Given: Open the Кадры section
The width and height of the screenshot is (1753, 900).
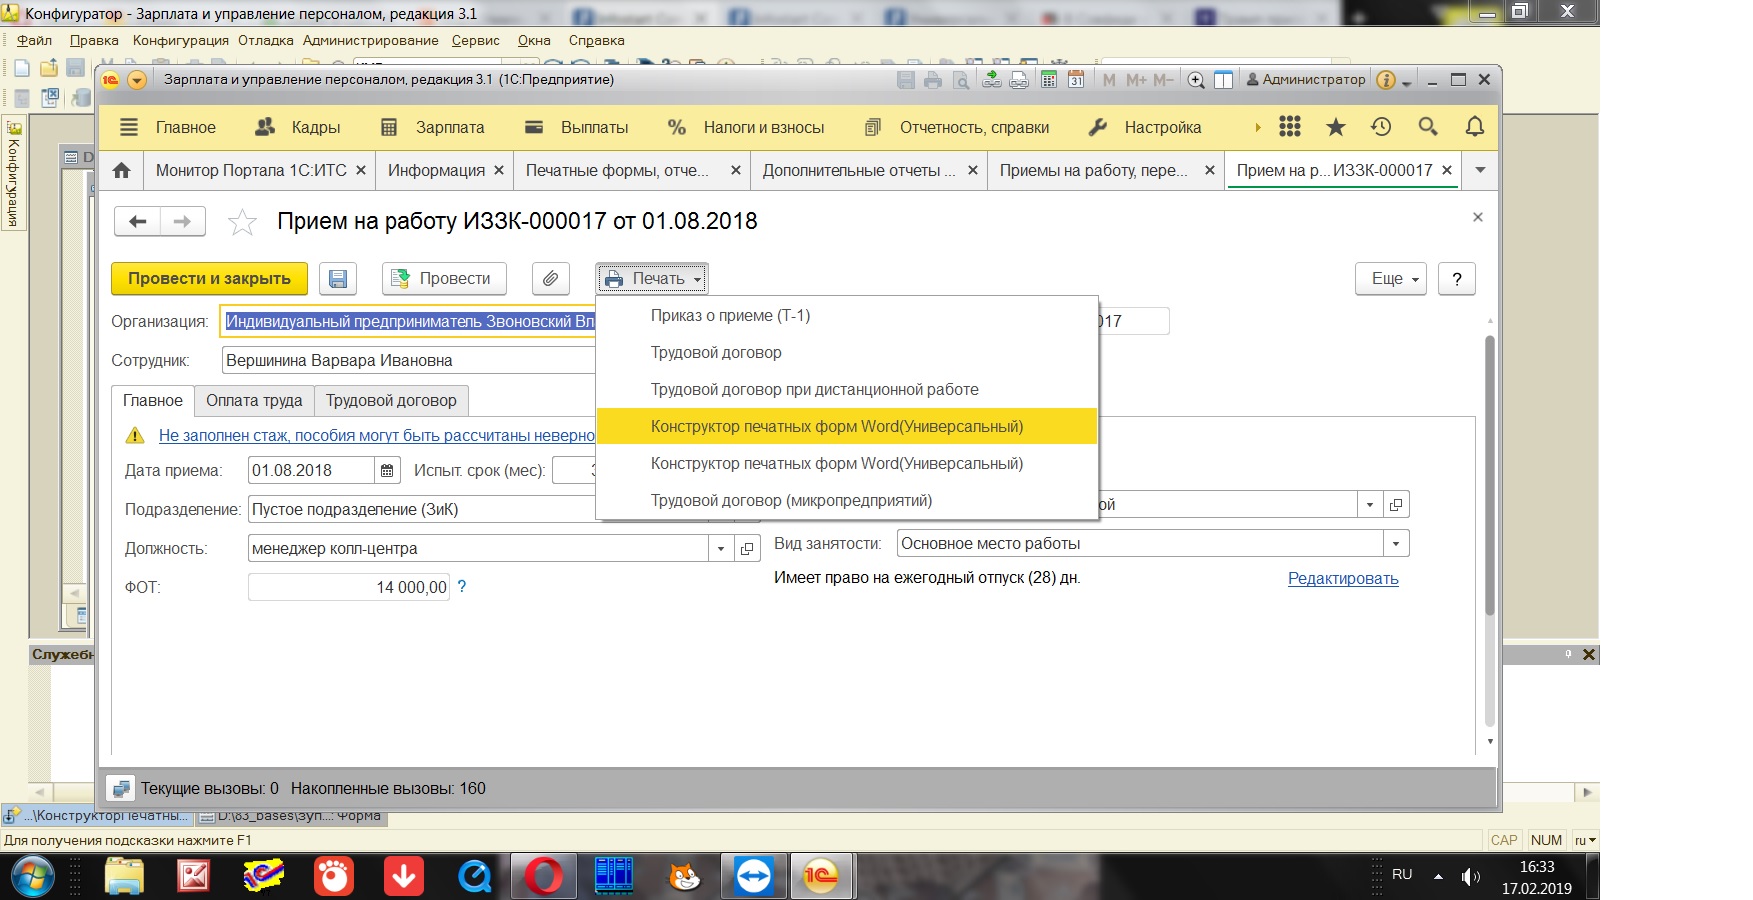Looking at the screenshot, I should point(297,127).
